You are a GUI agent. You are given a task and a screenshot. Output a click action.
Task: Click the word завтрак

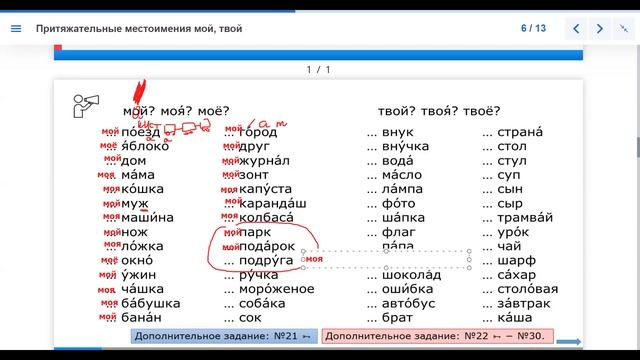524,303
